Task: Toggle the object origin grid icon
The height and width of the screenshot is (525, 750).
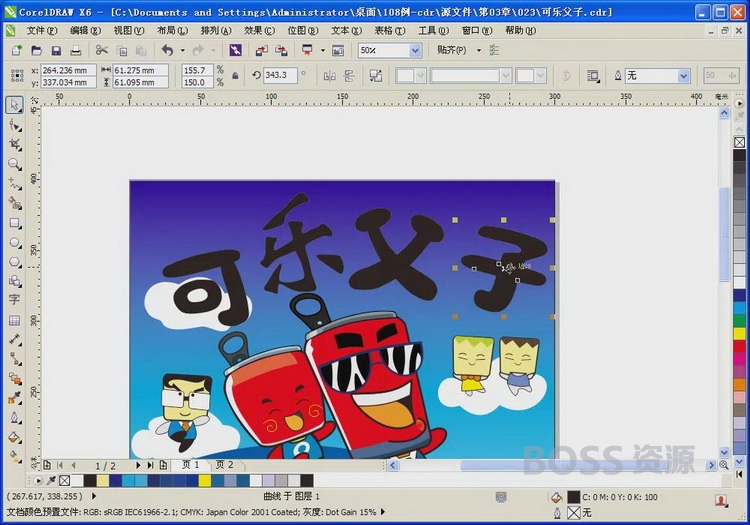Action: coord(17,76)
